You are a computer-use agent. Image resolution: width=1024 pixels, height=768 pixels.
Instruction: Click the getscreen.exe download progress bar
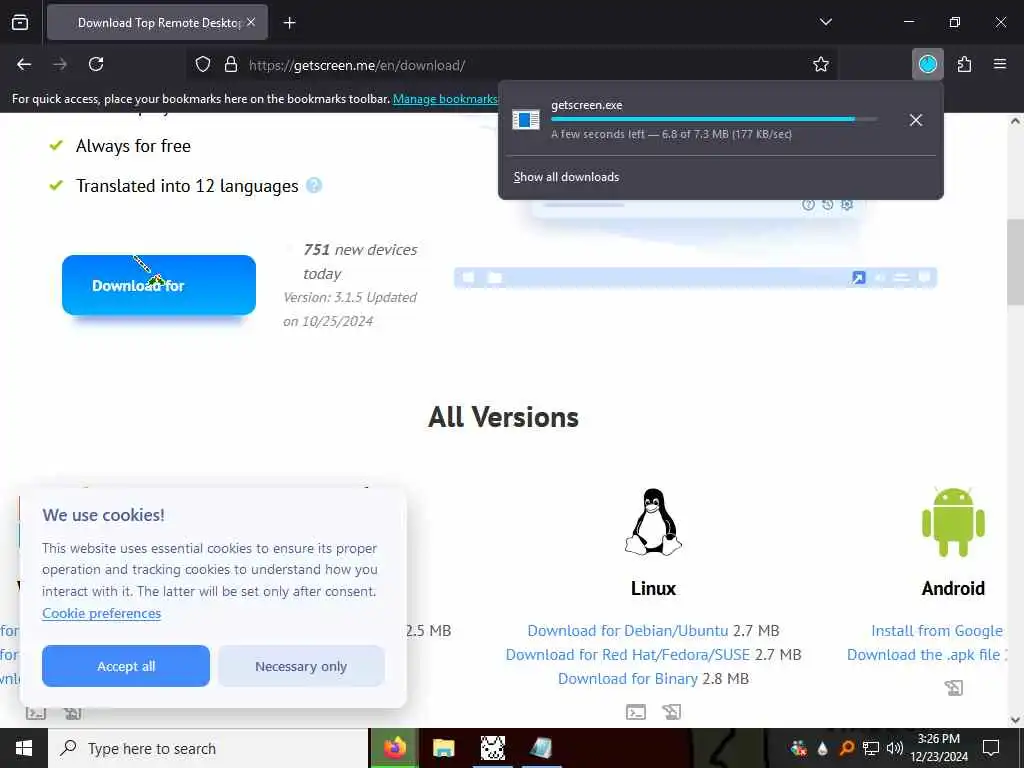714,120
